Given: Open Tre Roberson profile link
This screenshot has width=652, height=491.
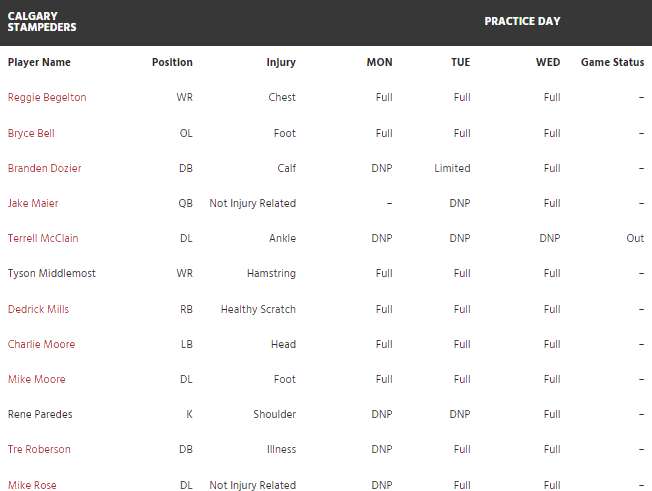Looking at the screenshot, I should [x=39, y=449].
